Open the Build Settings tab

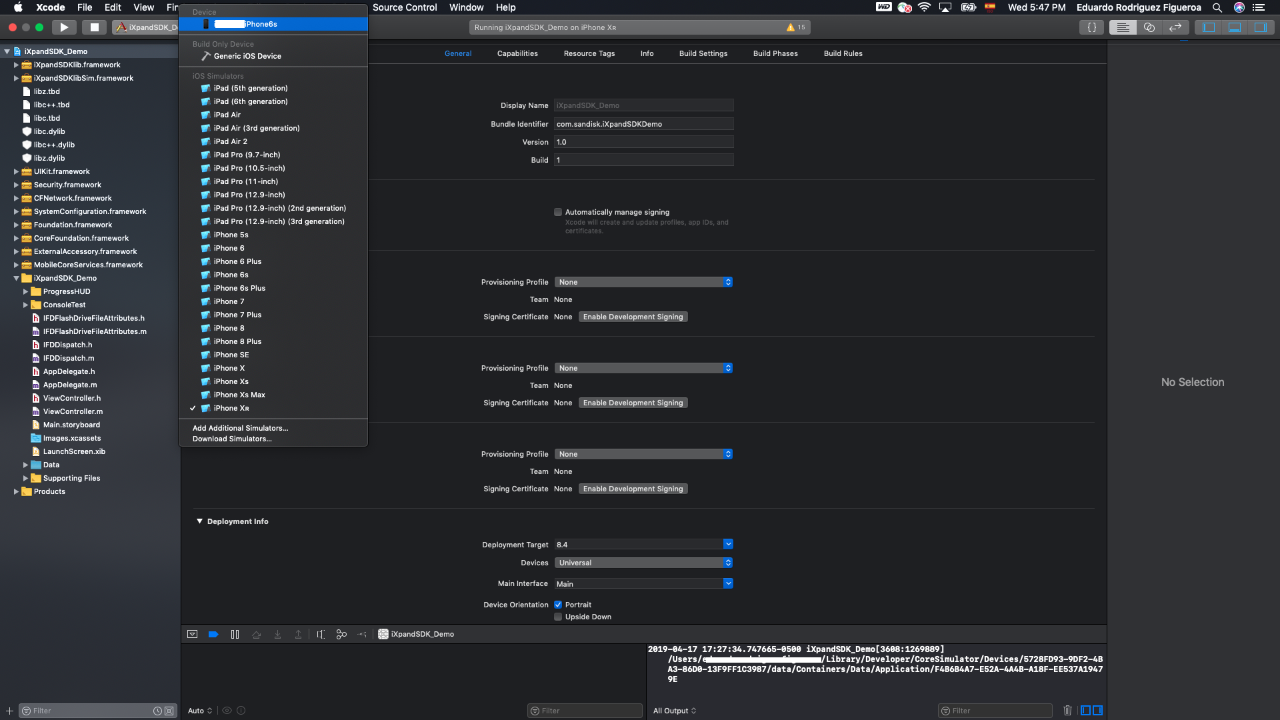pyautogui.click(x=703, y=53)
